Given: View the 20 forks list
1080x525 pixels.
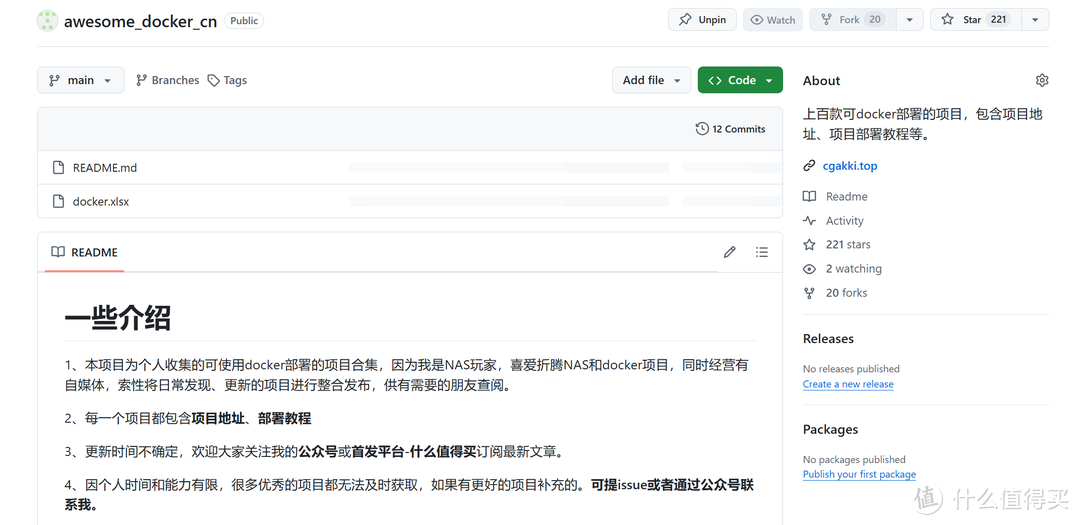Looking at the screenshot, I should 847,293.
